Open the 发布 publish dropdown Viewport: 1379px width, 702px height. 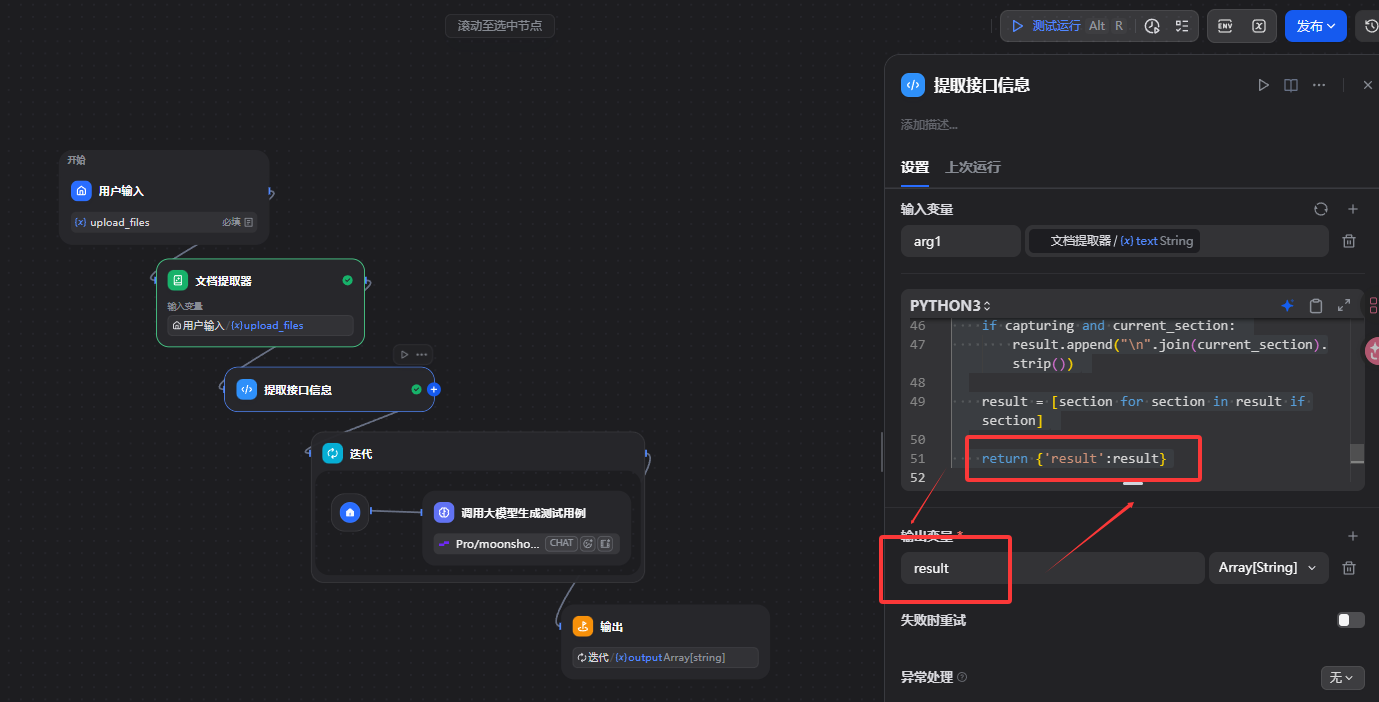(1315, 26)
